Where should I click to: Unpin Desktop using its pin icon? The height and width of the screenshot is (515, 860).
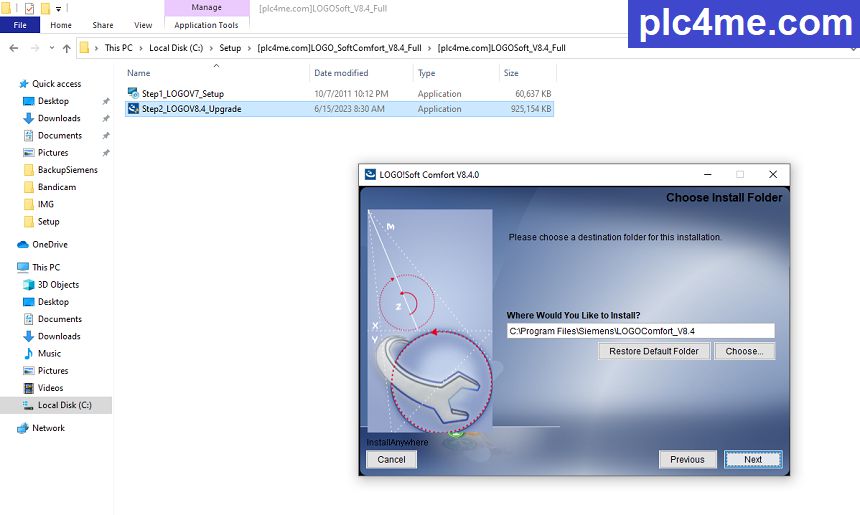click(105, 101)
